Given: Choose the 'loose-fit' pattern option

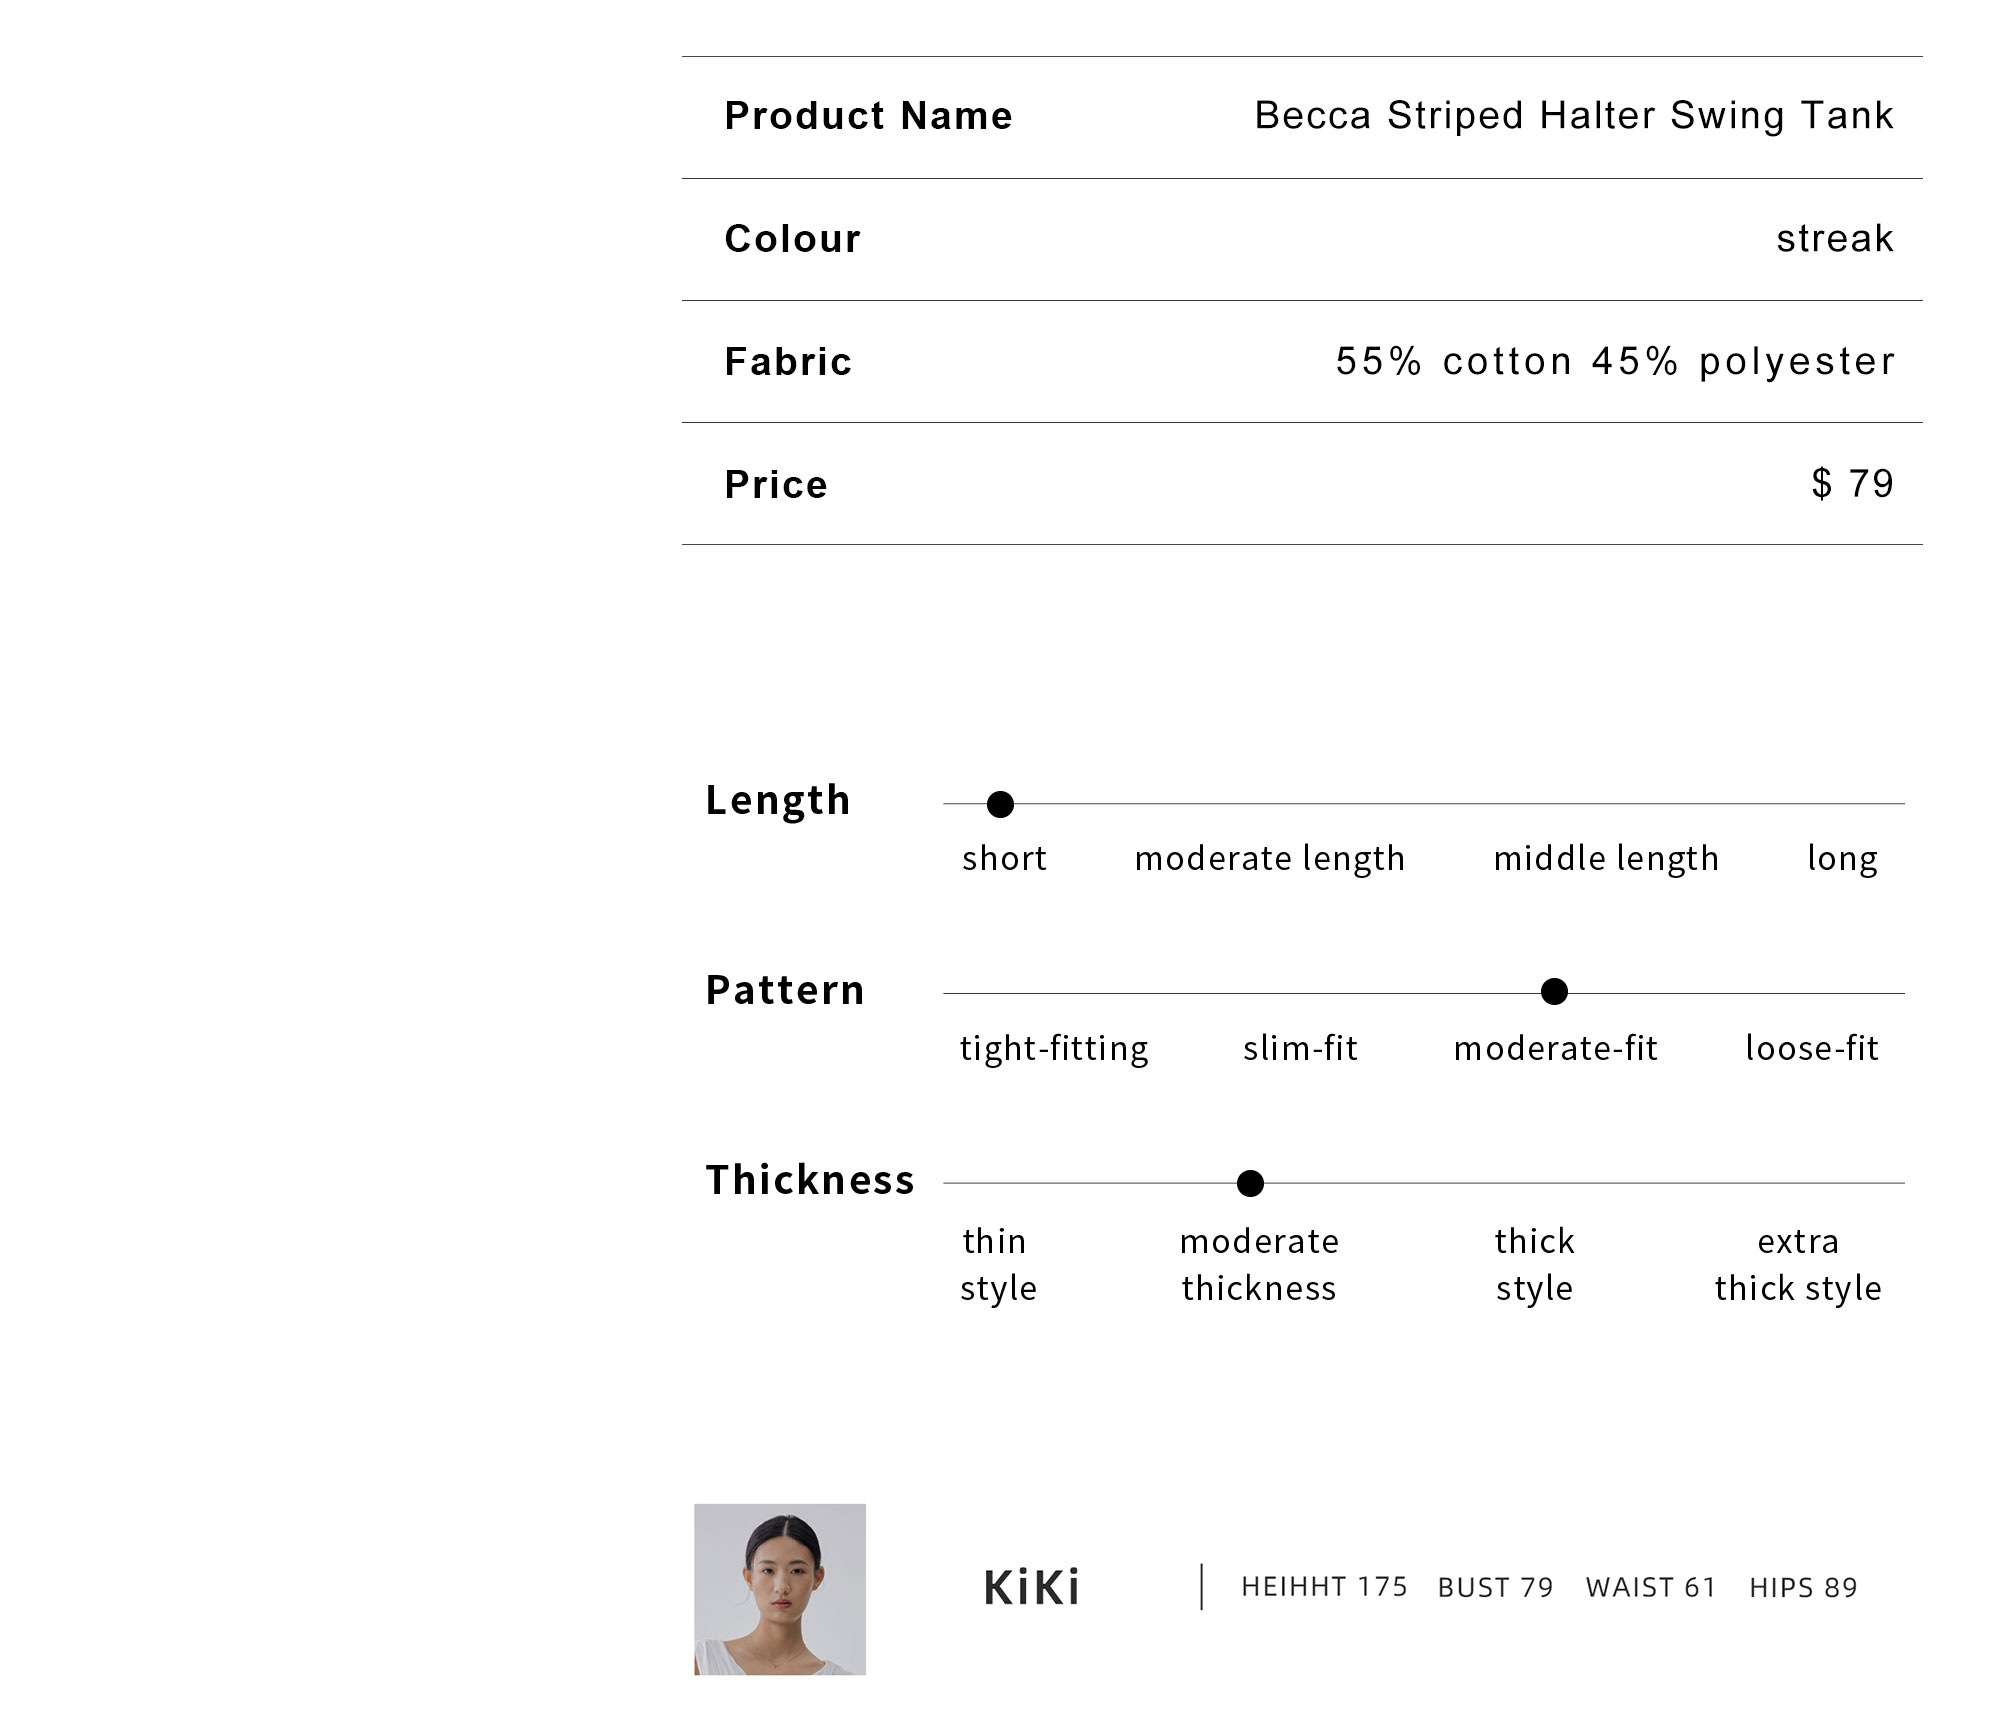Looking at the screenshot, I should (1812, 1048).
